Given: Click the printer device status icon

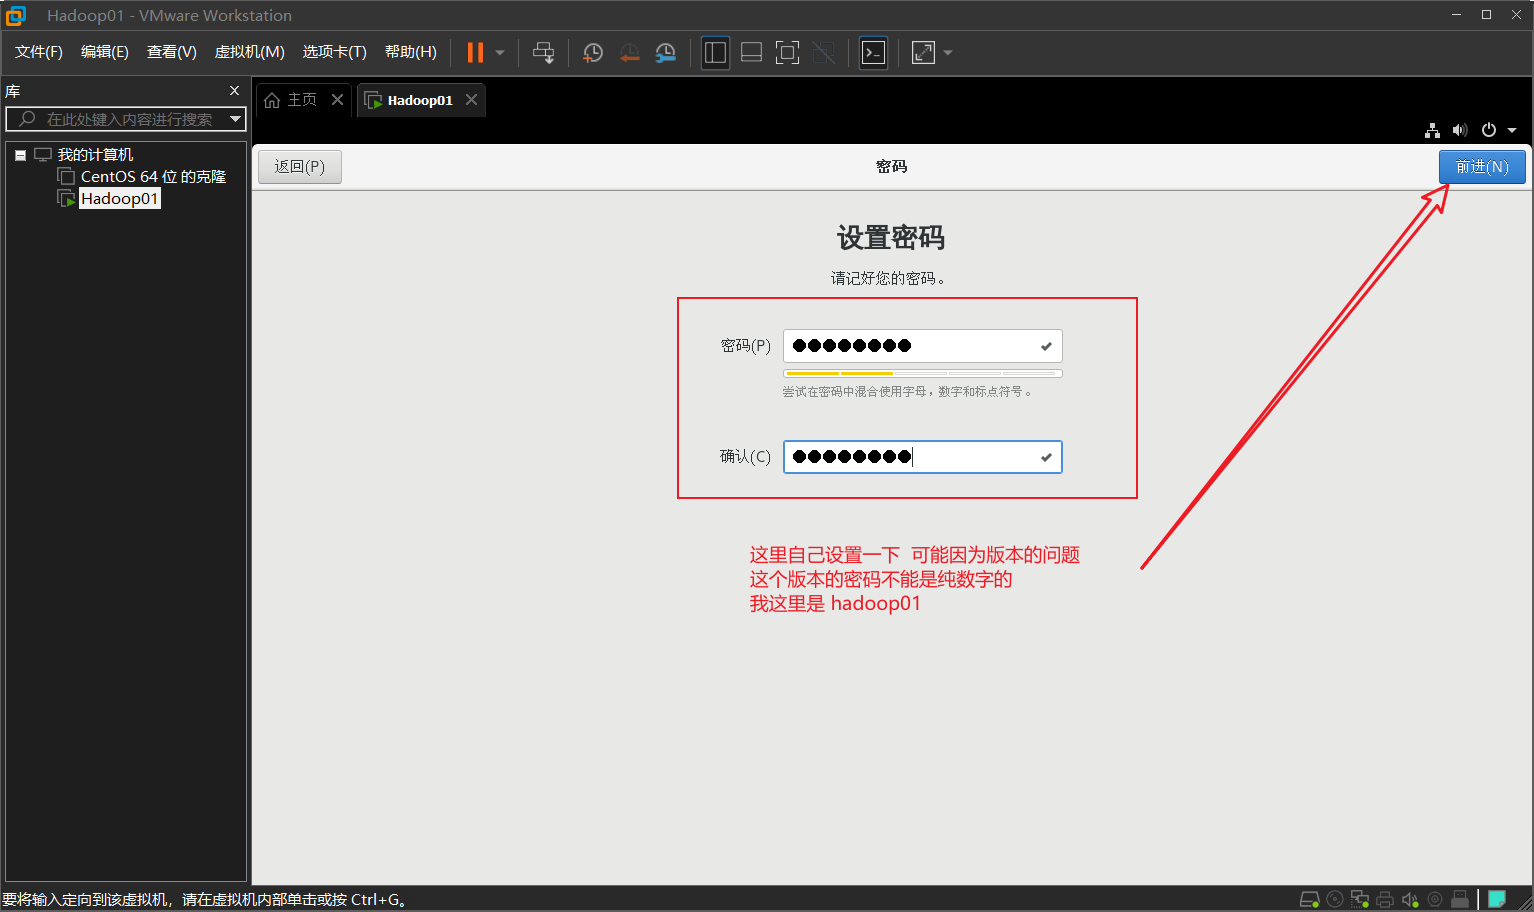Looking at the screenshot, I should click(x=1385, y=900).
